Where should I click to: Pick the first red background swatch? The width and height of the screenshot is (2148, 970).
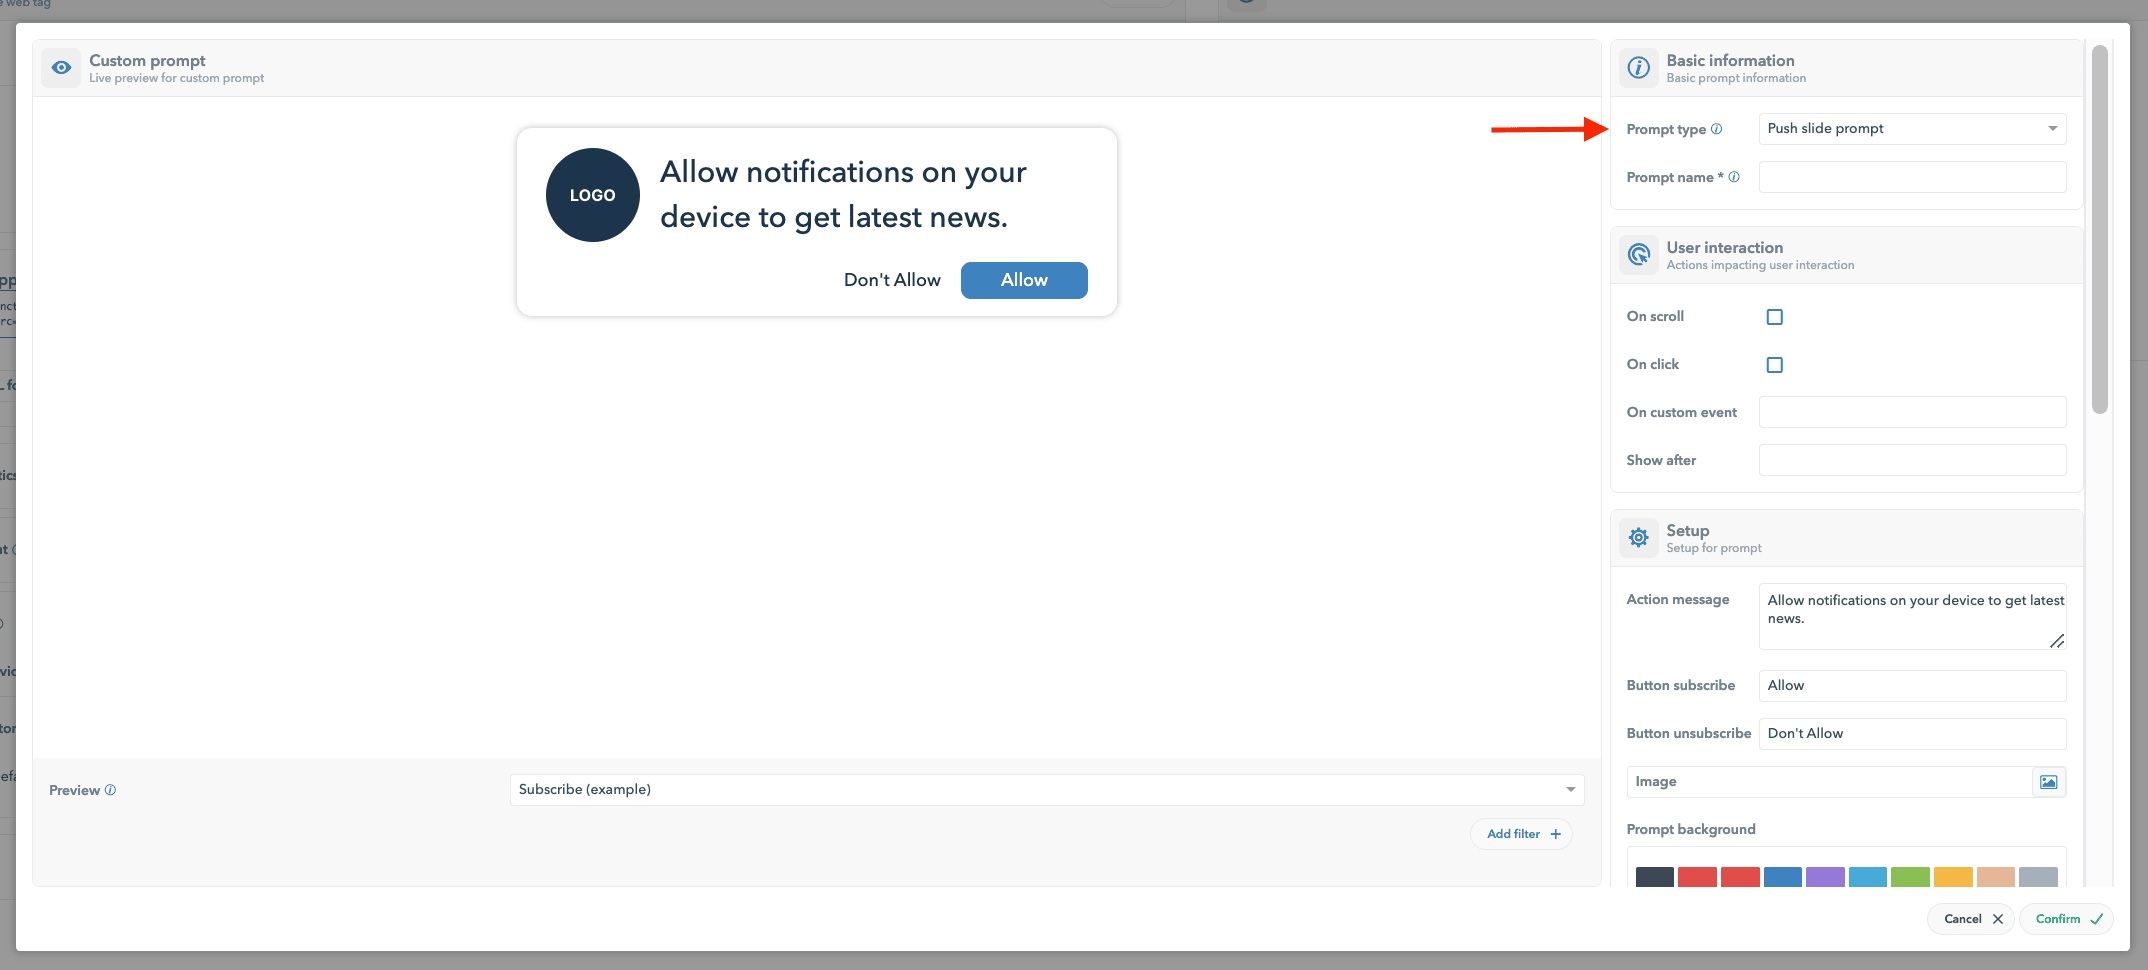tap(1697, 877)
